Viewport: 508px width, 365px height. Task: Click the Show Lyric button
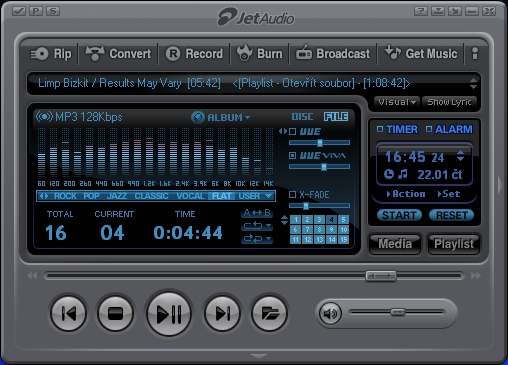coord(449,102)
